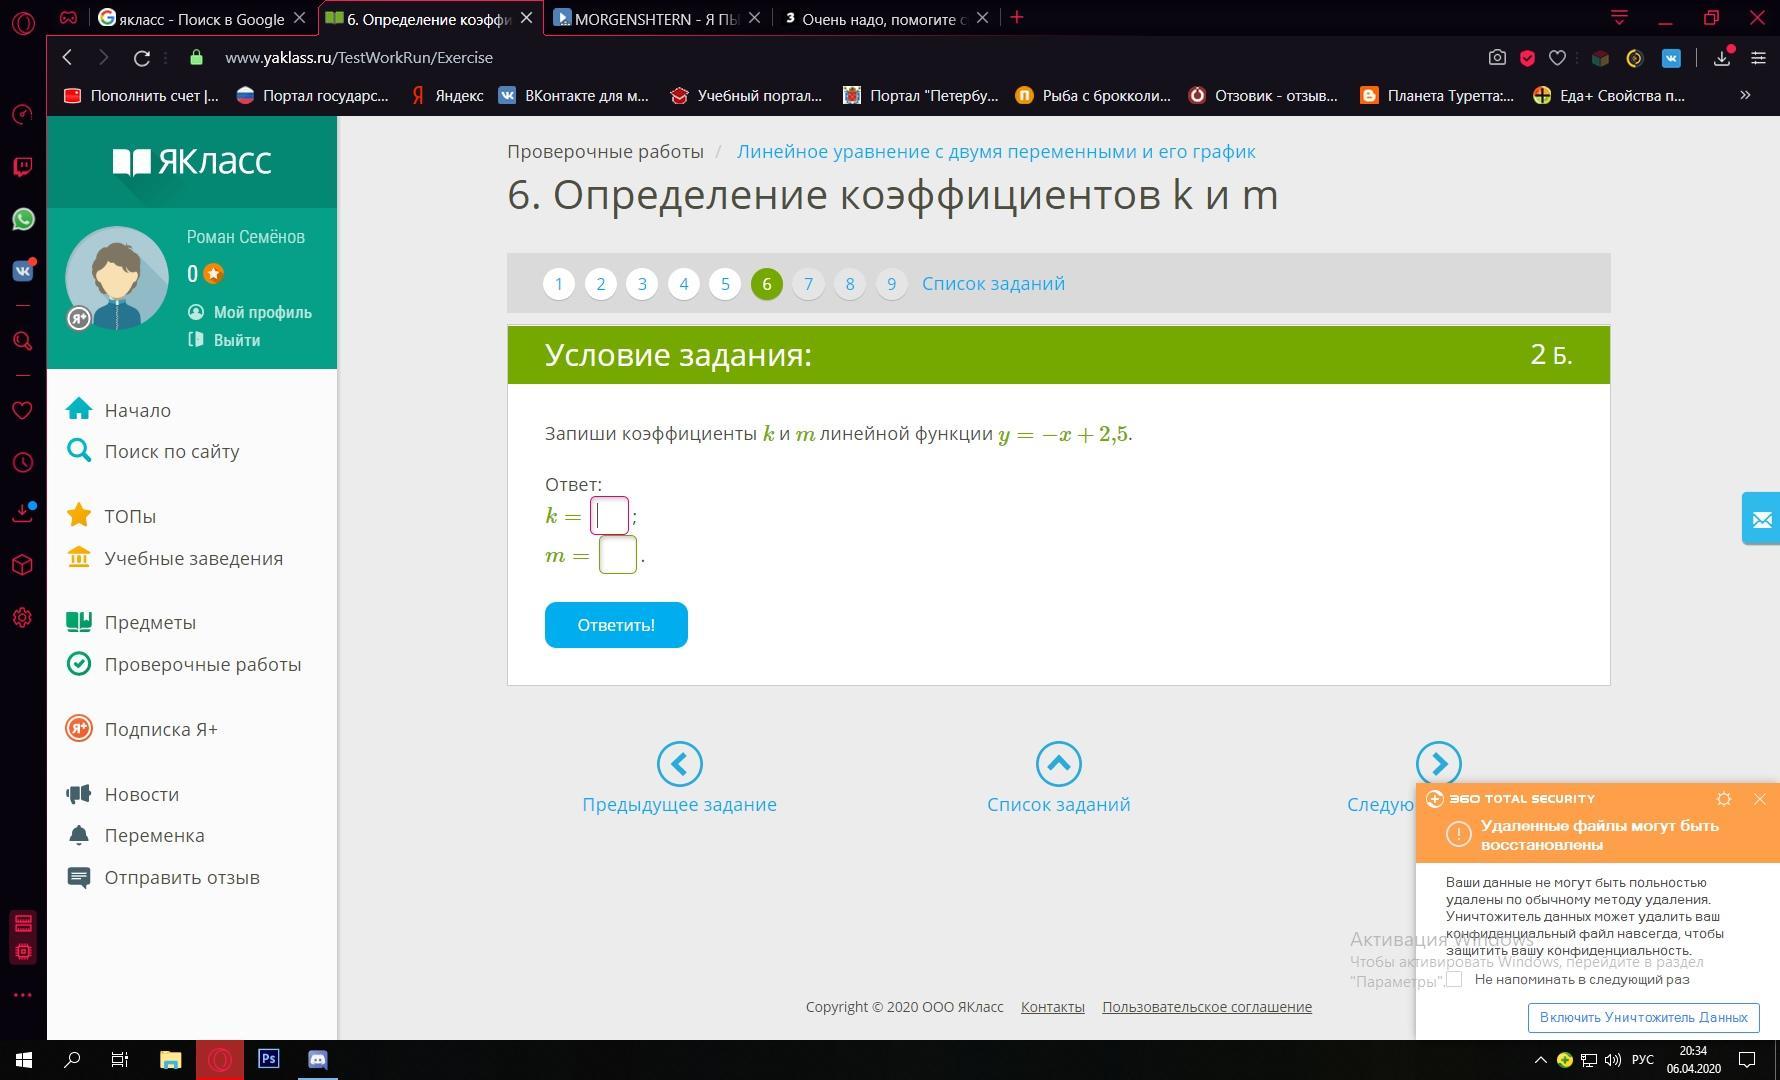The height and width of the screenshot is (1080, 1780).
Task: Click the next task arrow icon
Action: (x=1439, y=764)
